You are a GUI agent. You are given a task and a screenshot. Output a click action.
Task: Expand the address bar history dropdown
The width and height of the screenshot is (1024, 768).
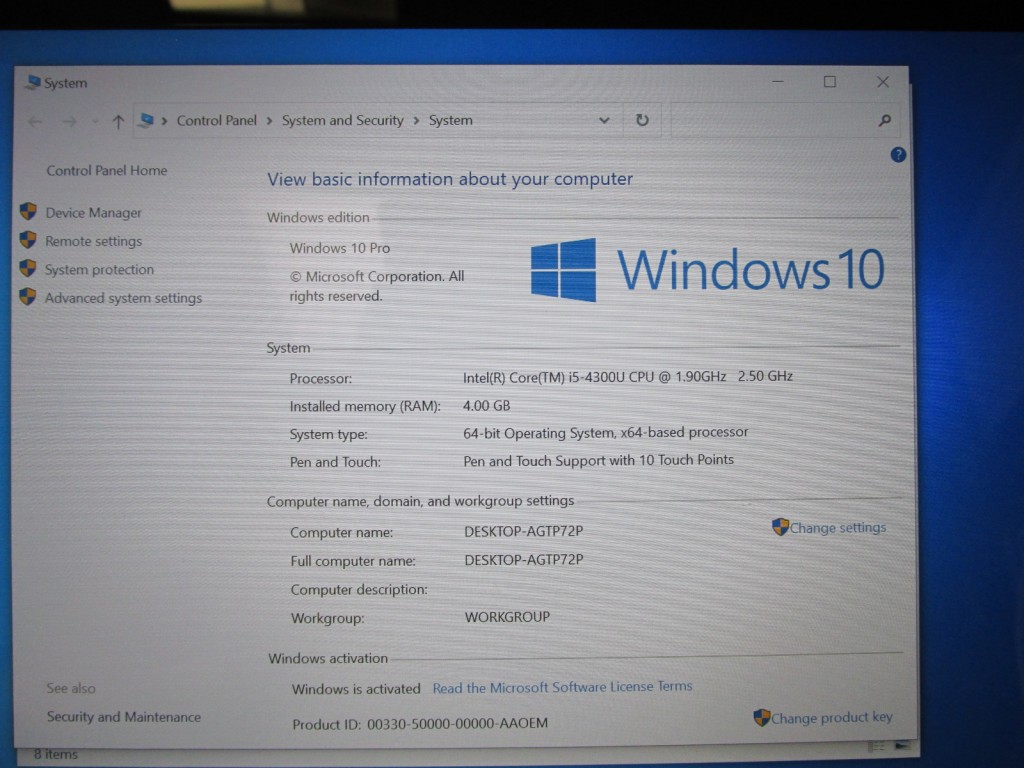(x=604, y=120)
